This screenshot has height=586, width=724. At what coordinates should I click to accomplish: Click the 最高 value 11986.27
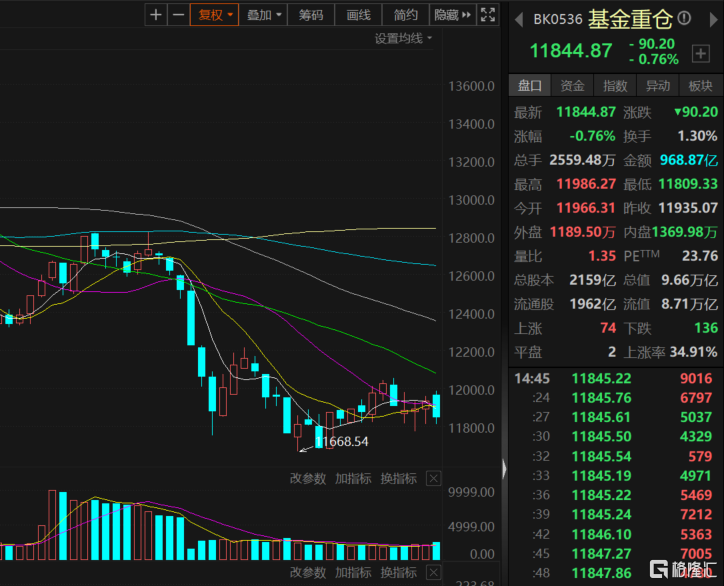click(586, 184)
